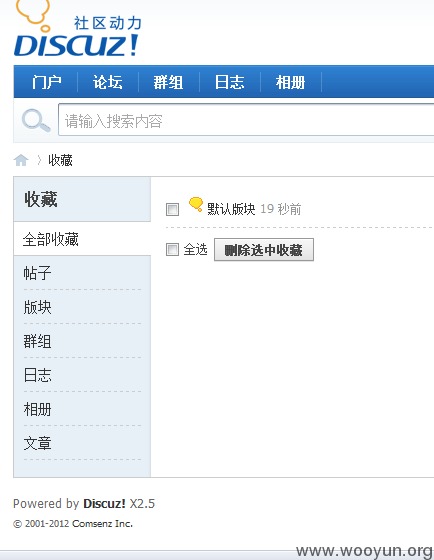Click the 删除选中收藏 button
This screenshot has height=560, width=434.
264,250
